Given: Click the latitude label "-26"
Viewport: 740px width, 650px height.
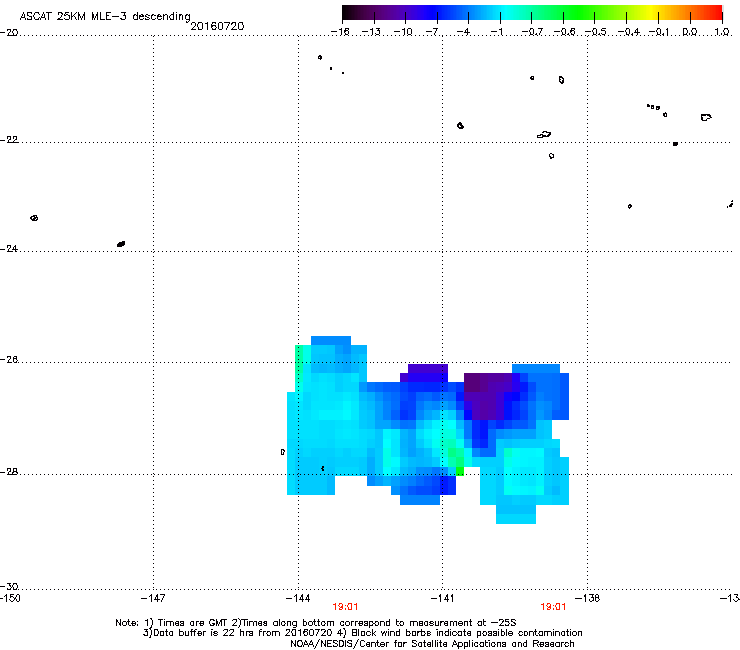Looking at the screenshot, I should 9,360.
